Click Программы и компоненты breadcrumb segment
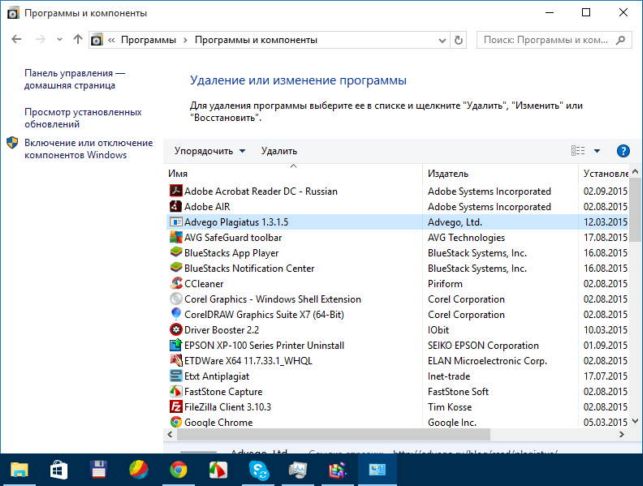The height and width of the screenshot is (486, 643). click(x=256, y=40)
